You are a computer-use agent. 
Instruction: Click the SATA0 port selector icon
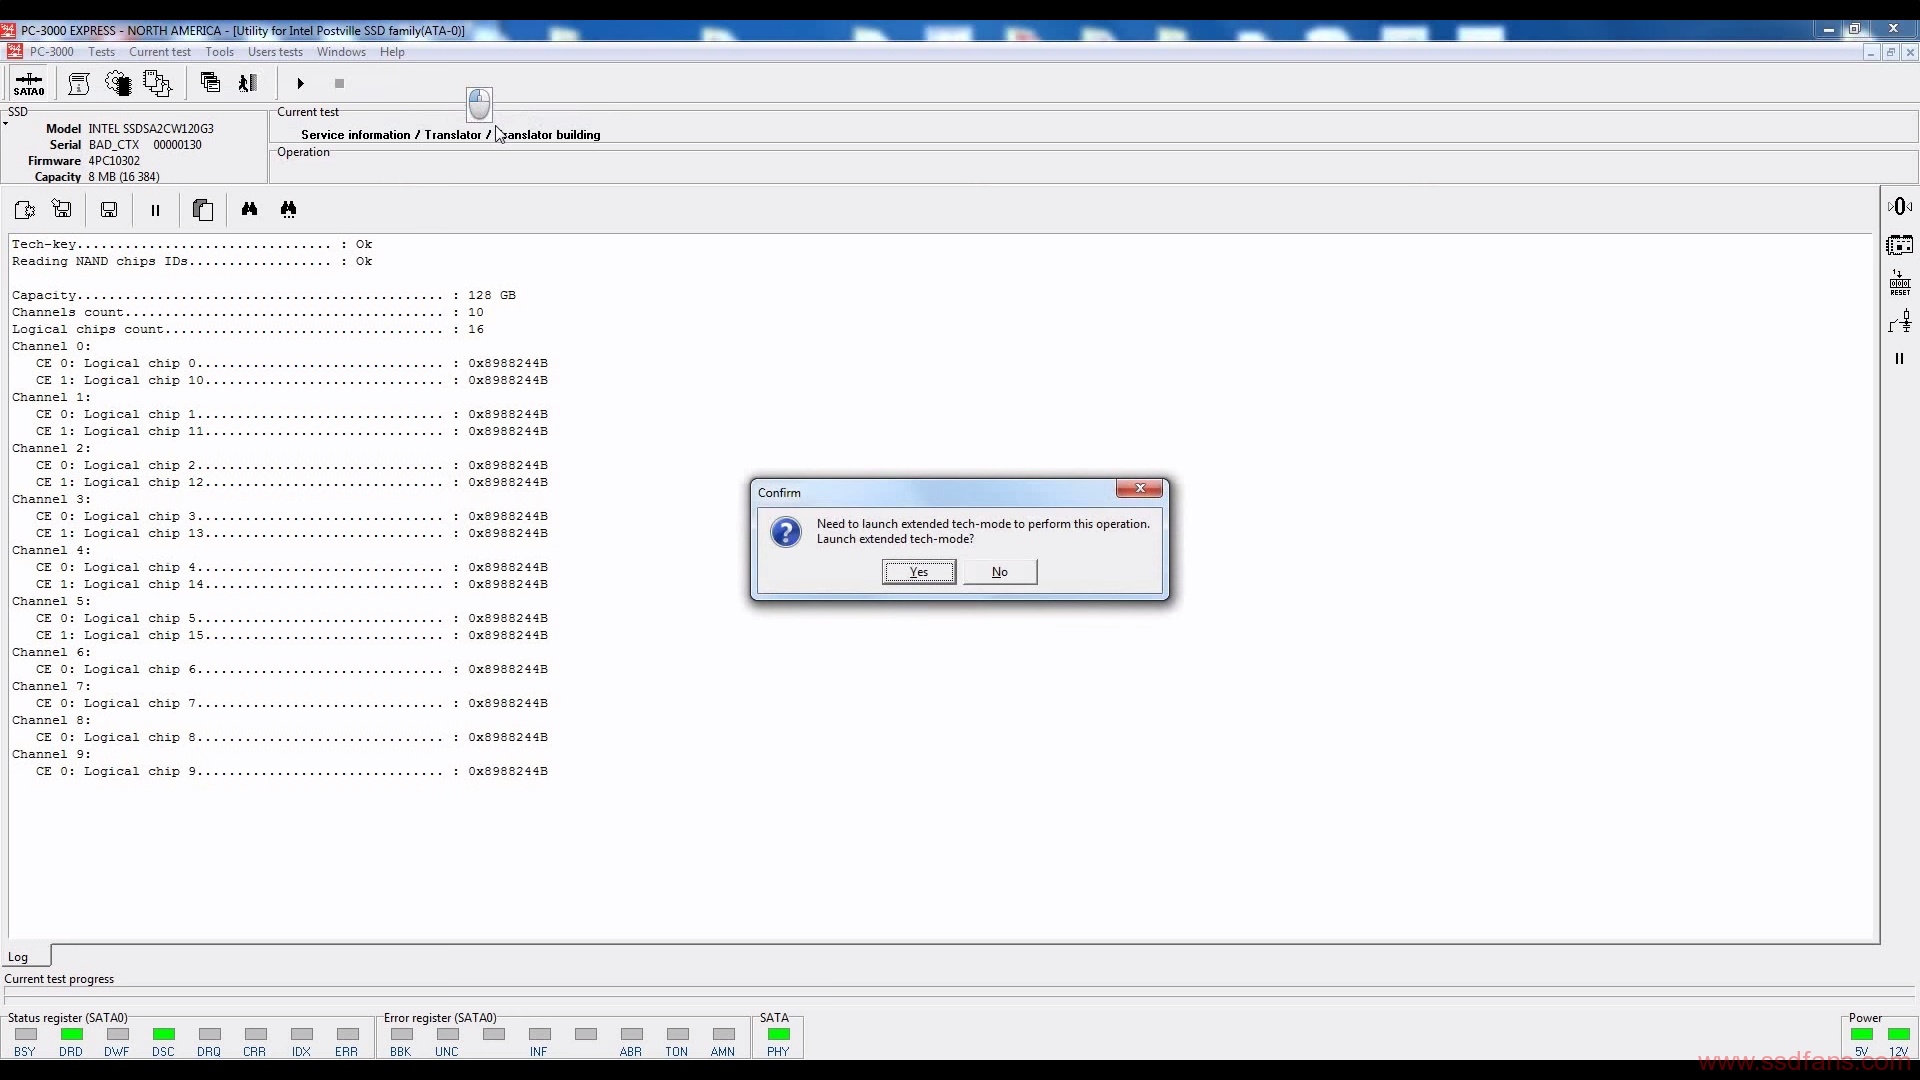(x=29, y=84)
